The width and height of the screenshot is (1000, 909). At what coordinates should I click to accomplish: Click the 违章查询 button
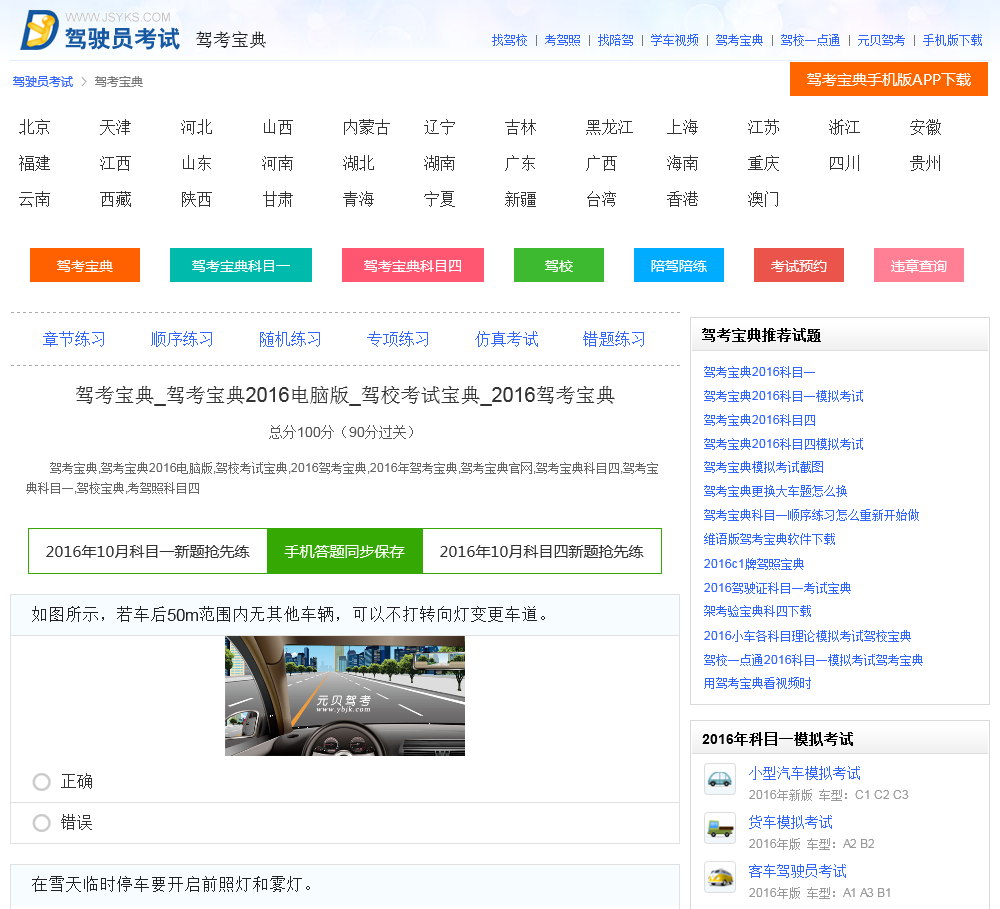(x=918, y=265)
